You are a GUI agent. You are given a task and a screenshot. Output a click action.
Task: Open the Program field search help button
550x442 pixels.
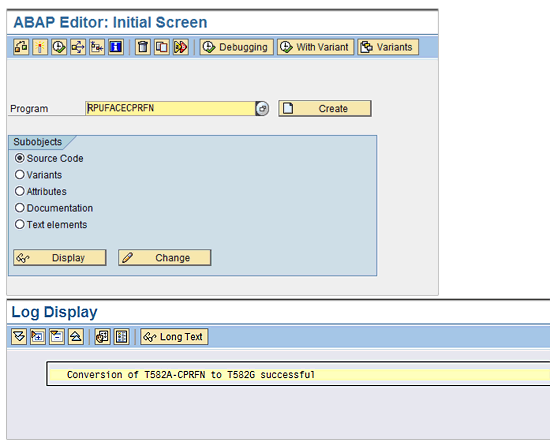coord(262,108)
